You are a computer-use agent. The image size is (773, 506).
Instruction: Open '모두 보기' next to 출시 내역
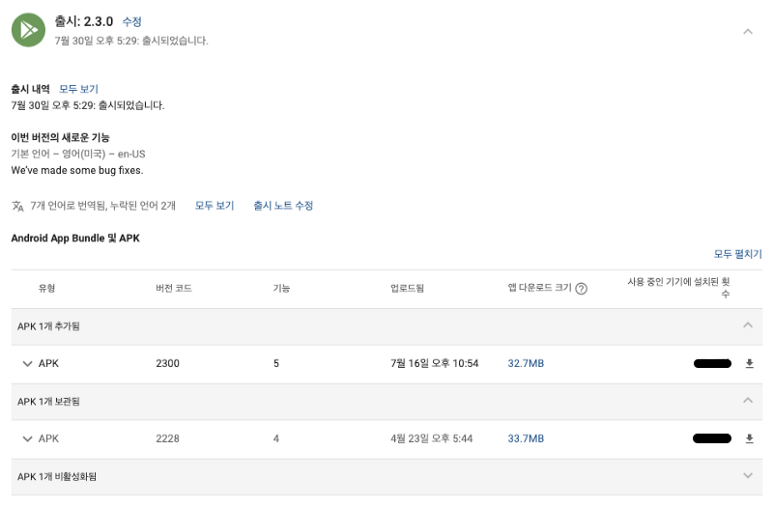pyautogui.click(x=78, y=89)
